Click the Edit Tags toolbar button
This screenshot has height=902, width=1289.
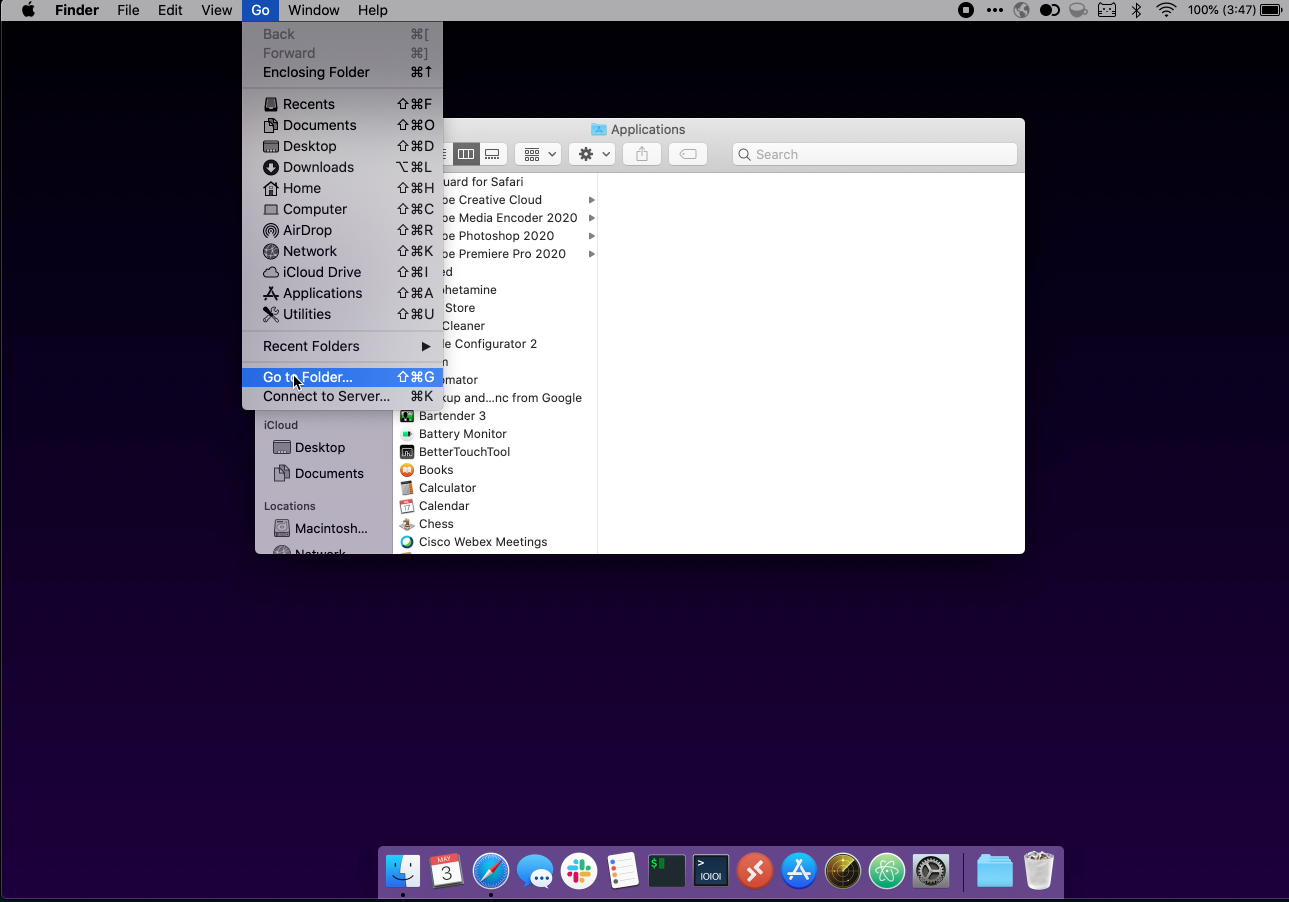(x=688, y=154)
